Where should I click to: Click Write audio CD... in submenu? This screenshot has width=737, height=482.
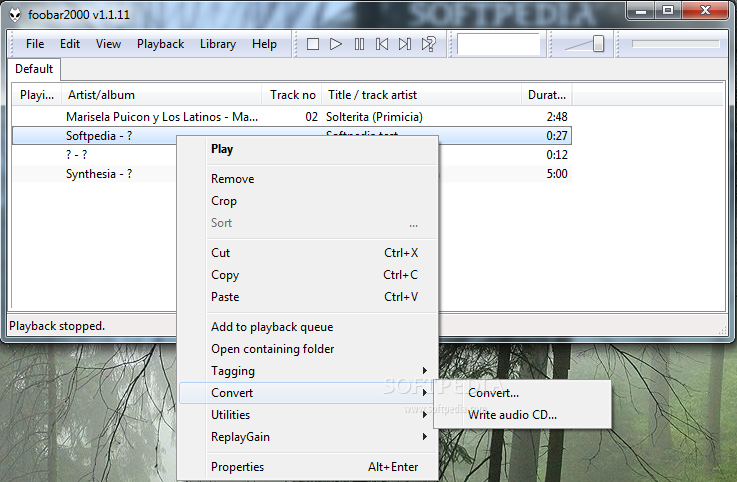[523, 415]
